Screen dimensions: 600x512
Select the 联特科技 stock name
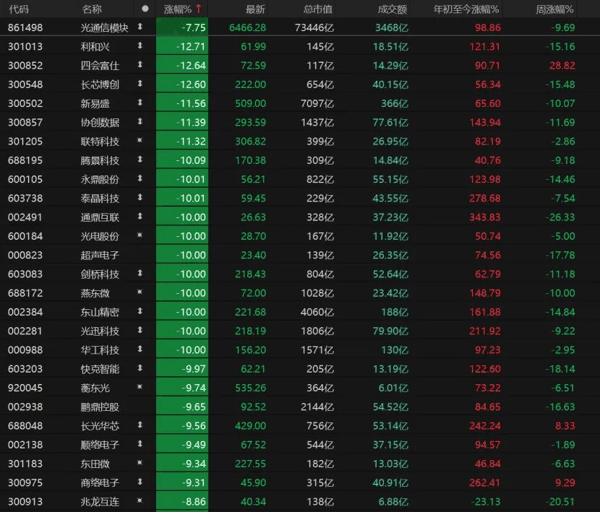point(100,142)
